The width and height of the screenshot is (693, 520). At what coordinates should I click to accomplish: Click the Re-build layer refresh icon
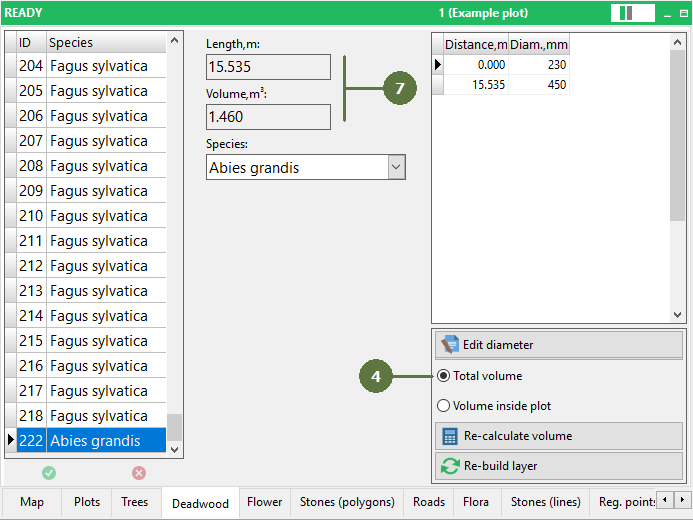(450, 466)
